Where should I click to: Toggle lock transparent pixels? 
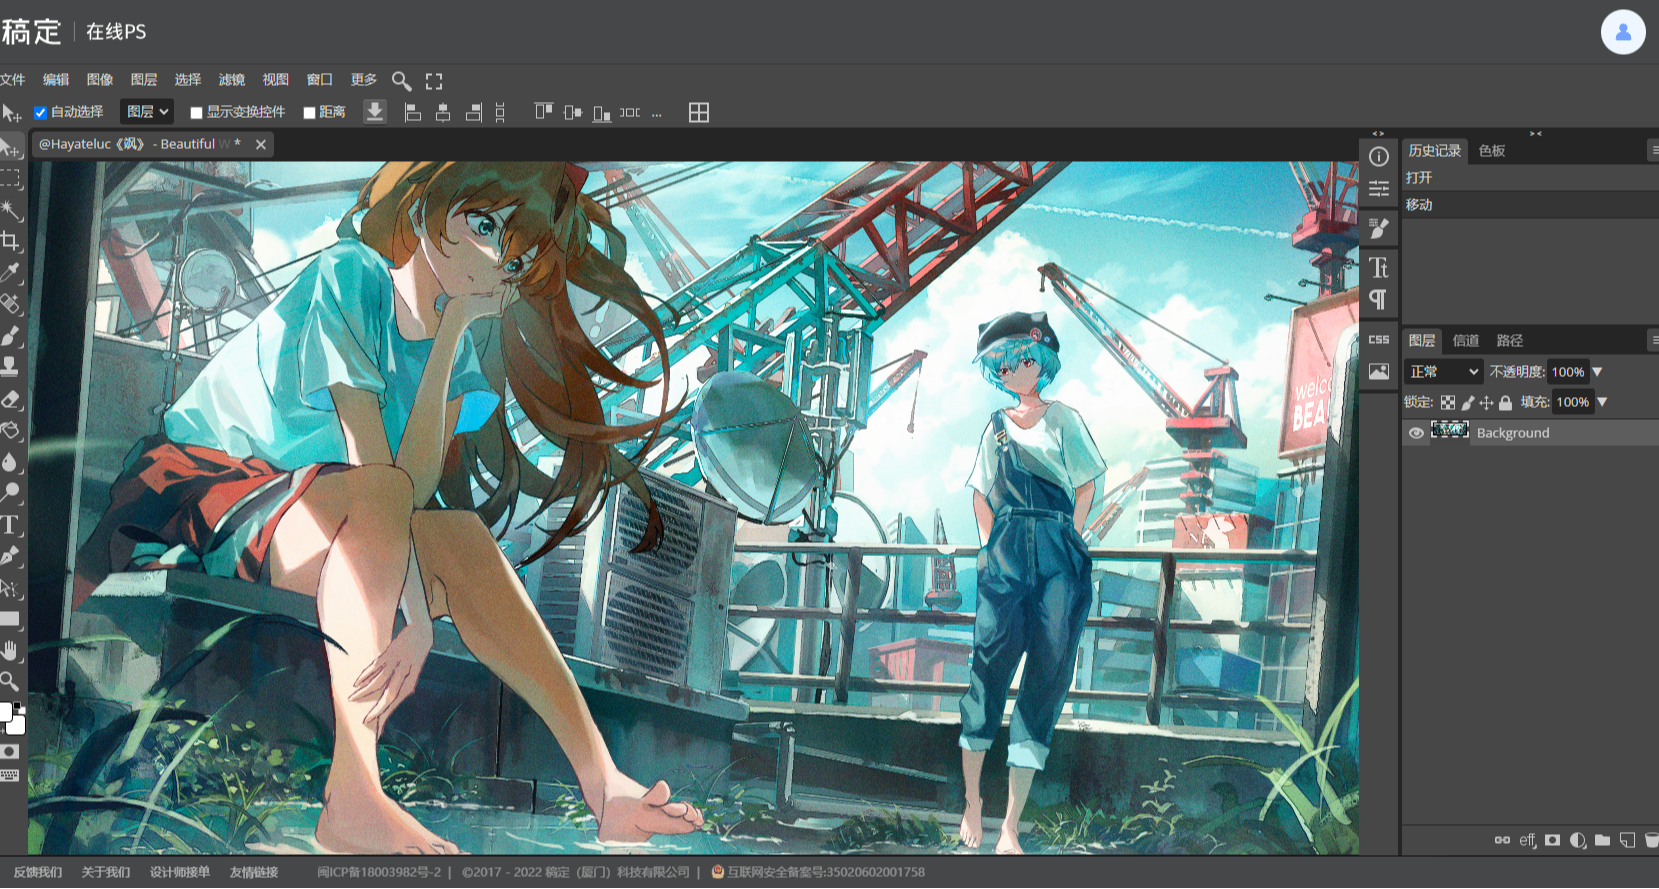tap(1448, 403)
